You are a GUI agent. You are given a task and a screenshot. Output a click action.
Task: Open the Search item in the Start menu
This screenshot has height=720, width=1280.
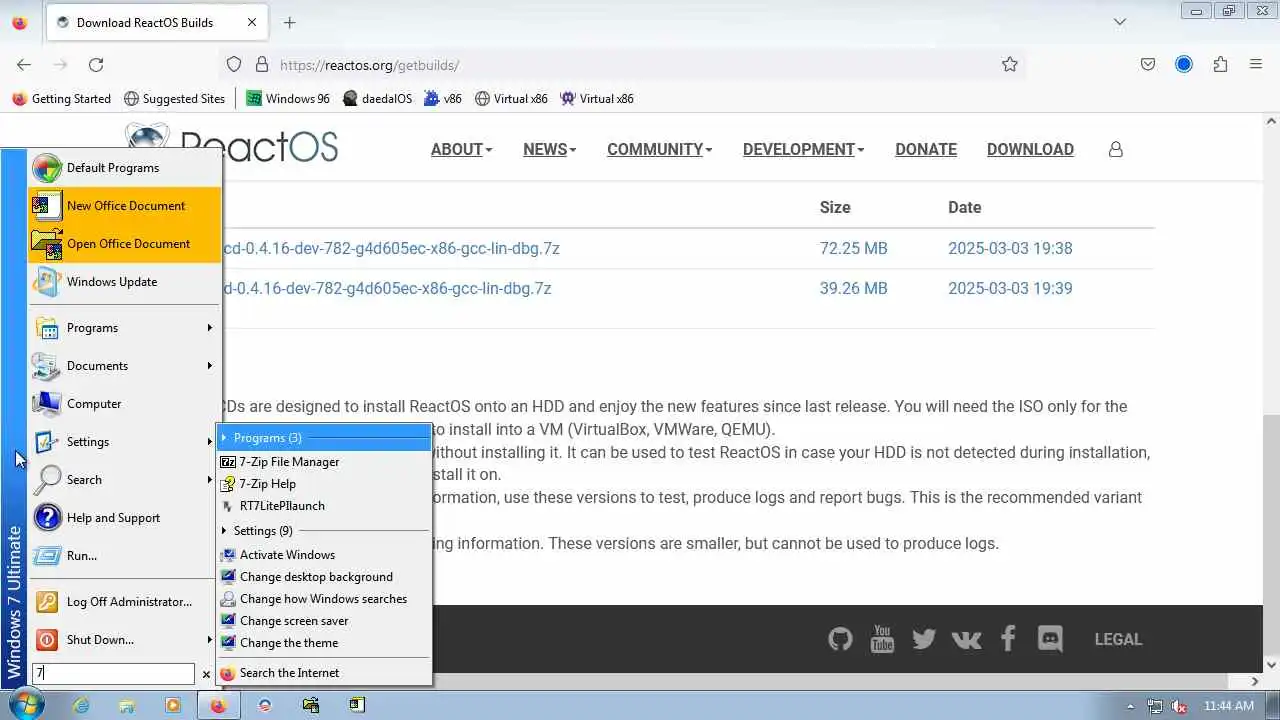(x=124, y=480)
